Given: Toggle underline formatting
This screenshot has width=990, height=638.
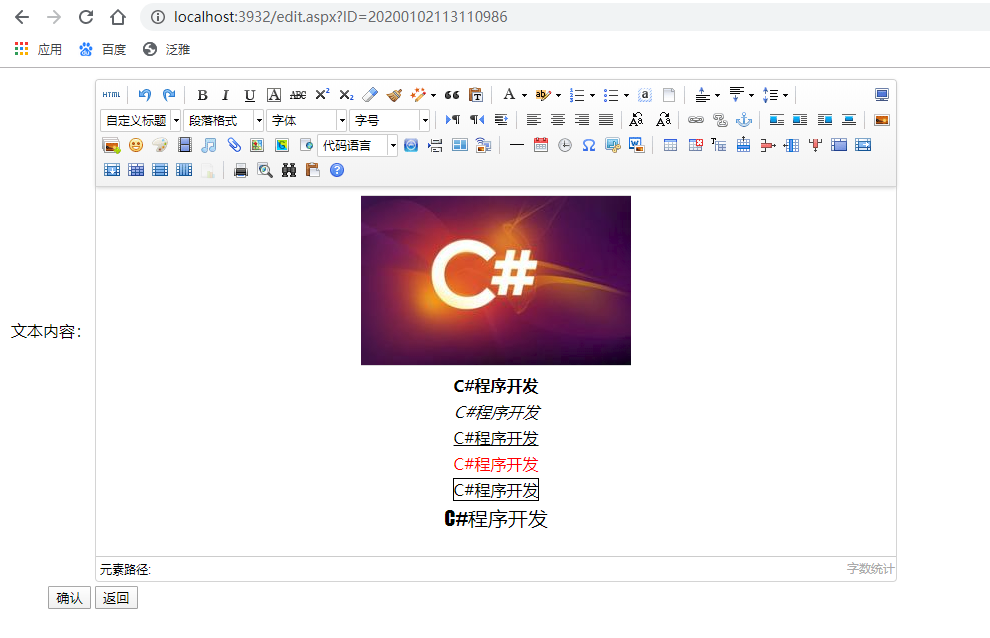Looking at the screenshot, I should pyautogui.click(x=250, y=95).
